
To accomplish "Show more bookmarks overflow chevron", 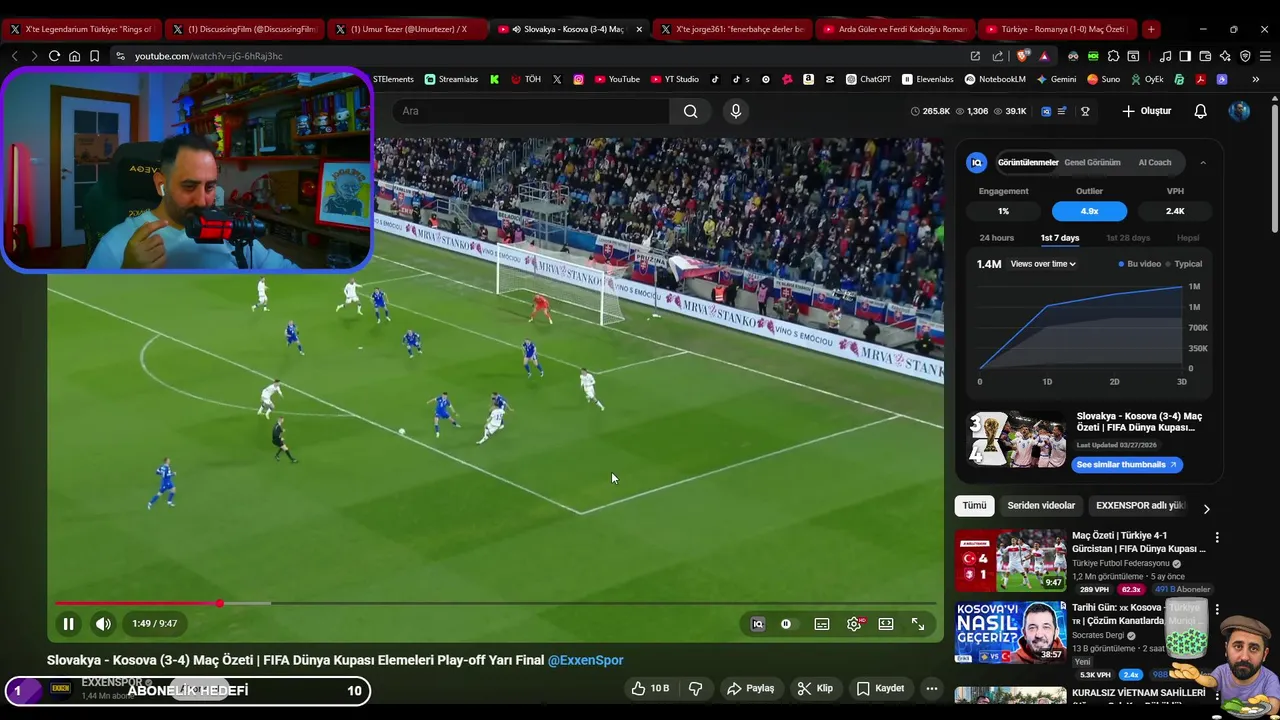I will click(x=1256, y=79).
